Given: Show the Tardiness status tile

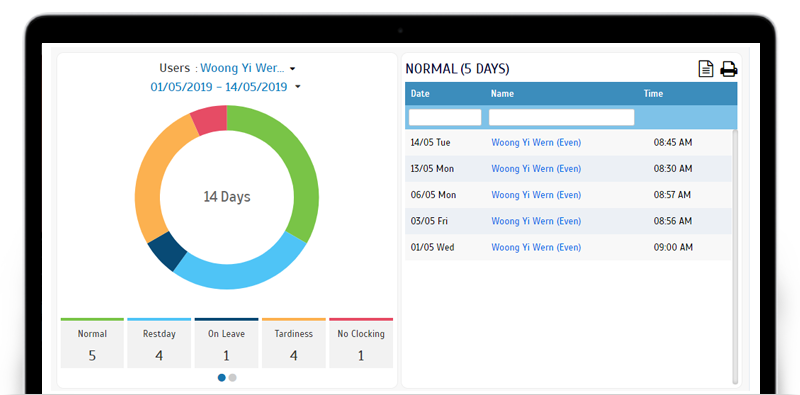Looking at the screenshot, I should (294, 343).
